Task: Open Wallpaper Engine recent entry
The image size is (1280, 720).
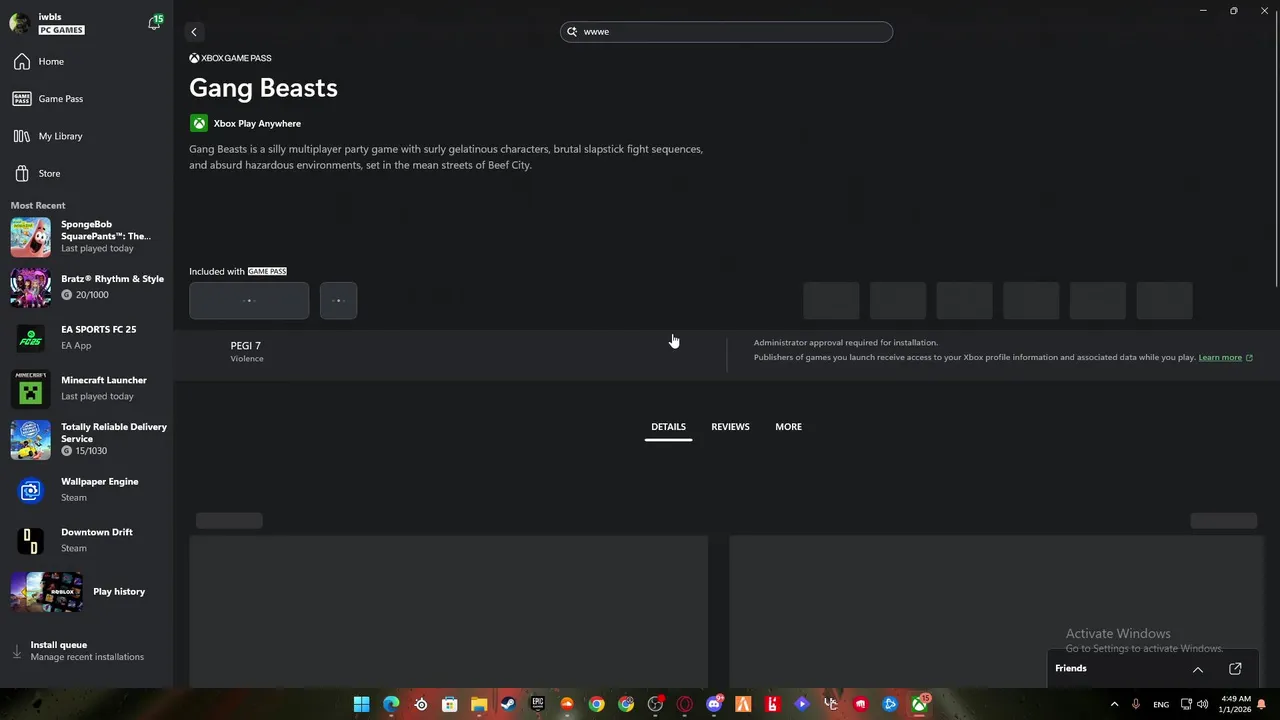Action: click(88, 490)
